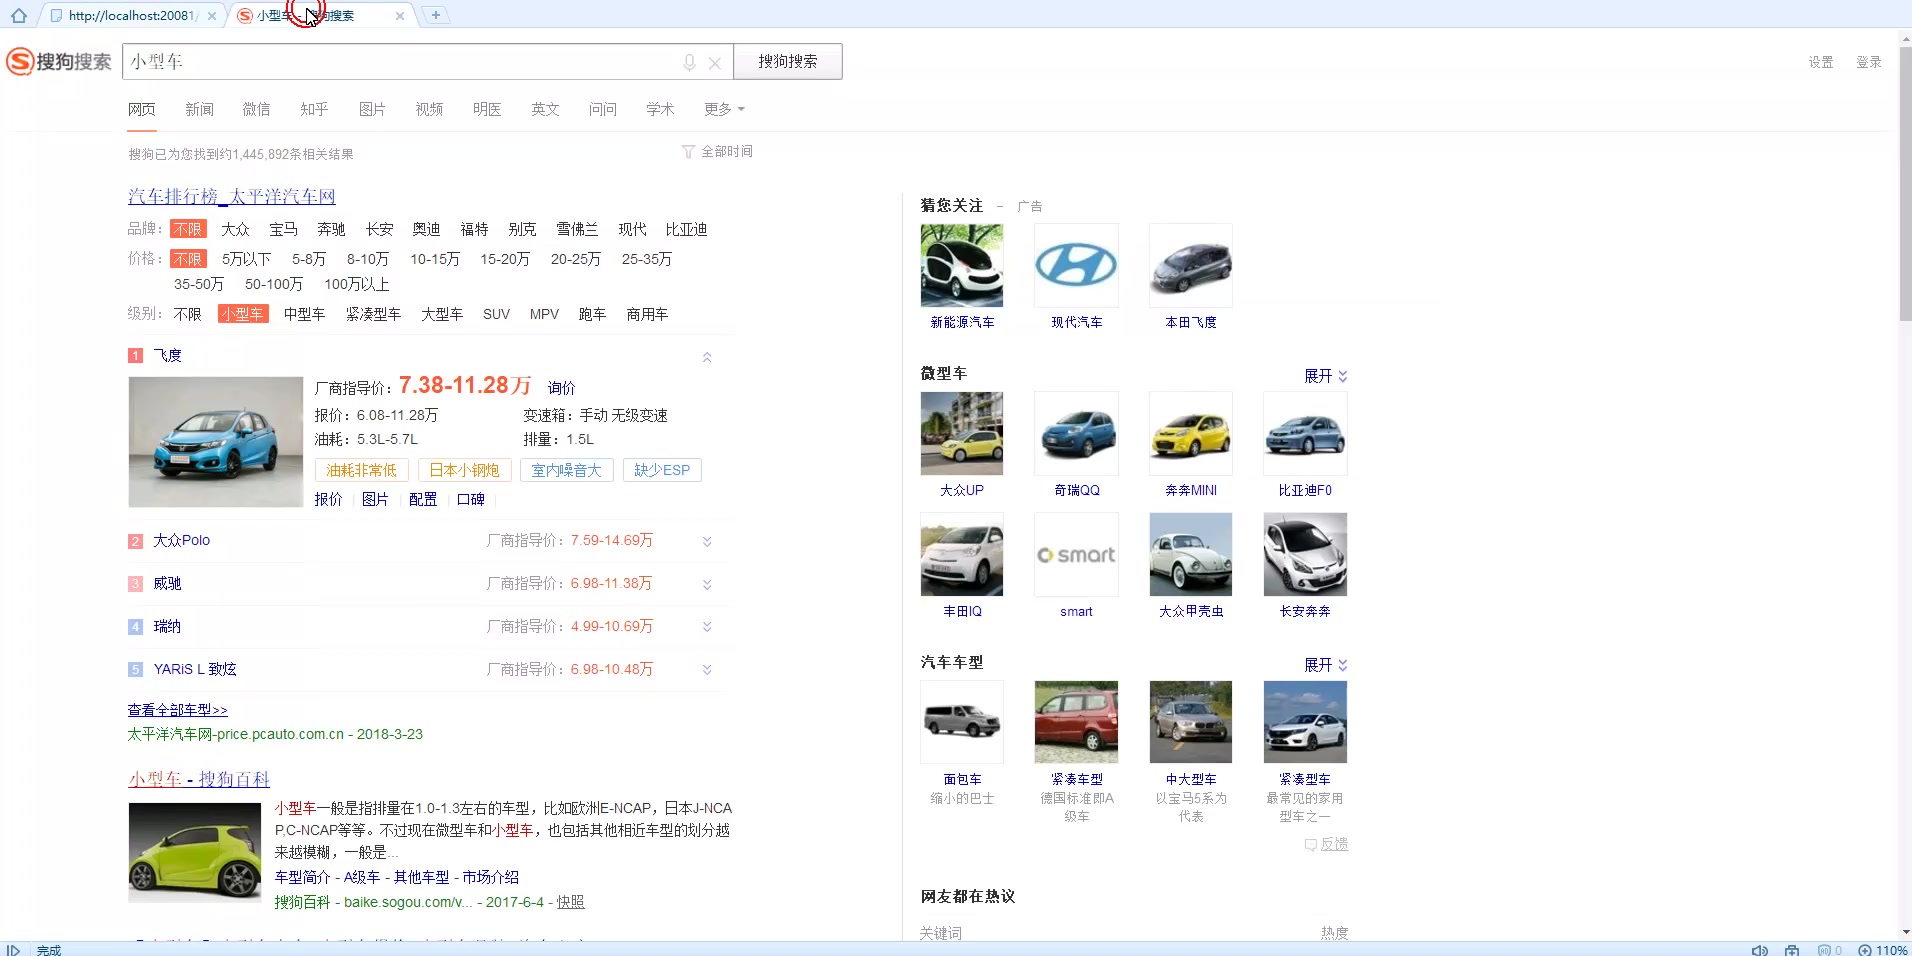Expand the 微型车 section with 展开
The height and width of the screenshot is (956, 1912).
pos(1325,376)
